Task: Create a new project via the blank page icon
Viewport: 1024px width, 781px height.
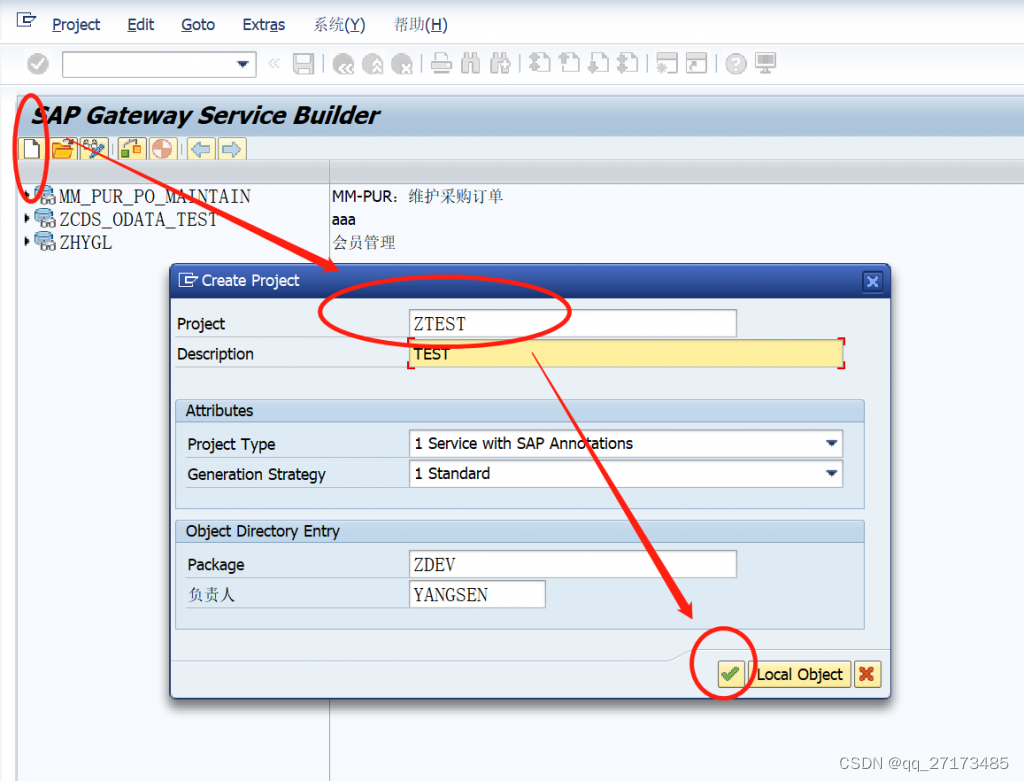Action: coord(33,149)
